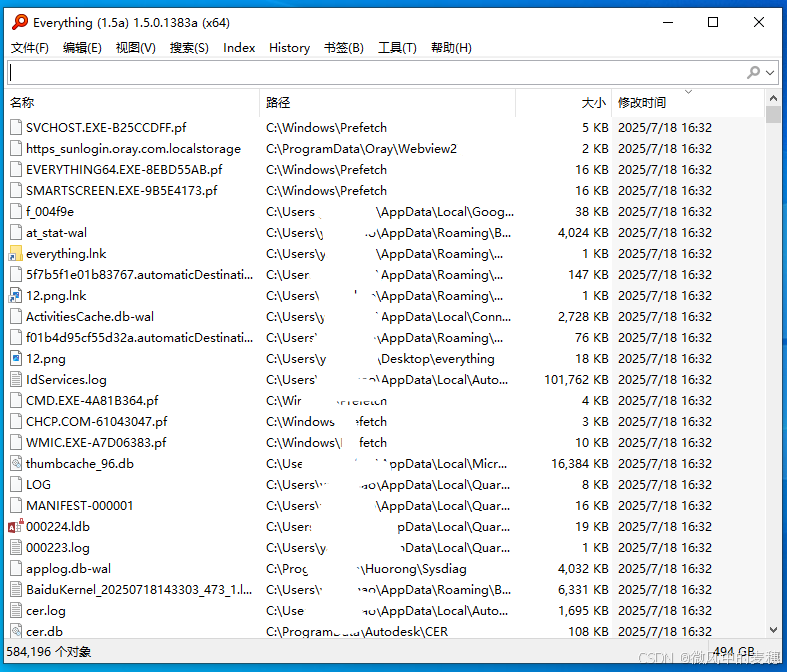Open the History menu
This screenshot has height=672, width=787.
click(289, 48)
